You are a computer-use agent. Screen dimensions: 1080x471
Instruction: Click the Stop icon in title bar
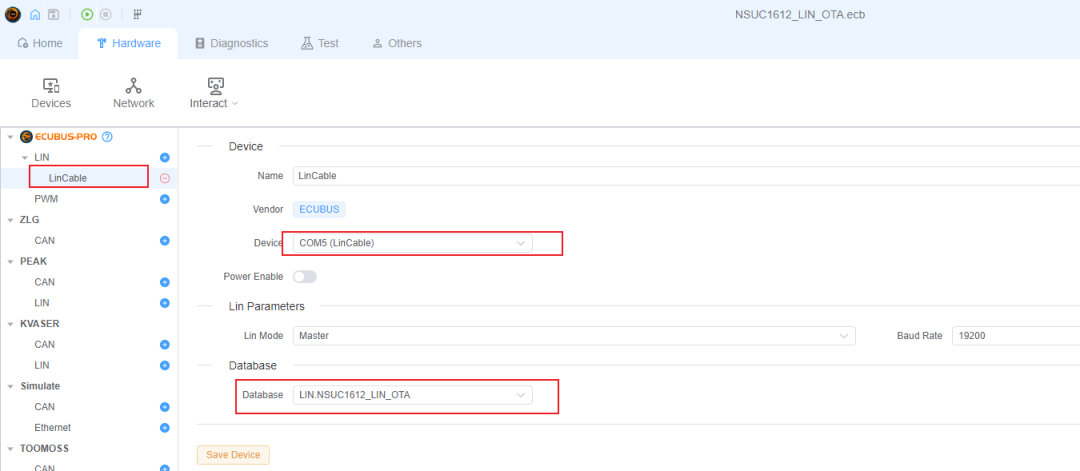point(105,14)
